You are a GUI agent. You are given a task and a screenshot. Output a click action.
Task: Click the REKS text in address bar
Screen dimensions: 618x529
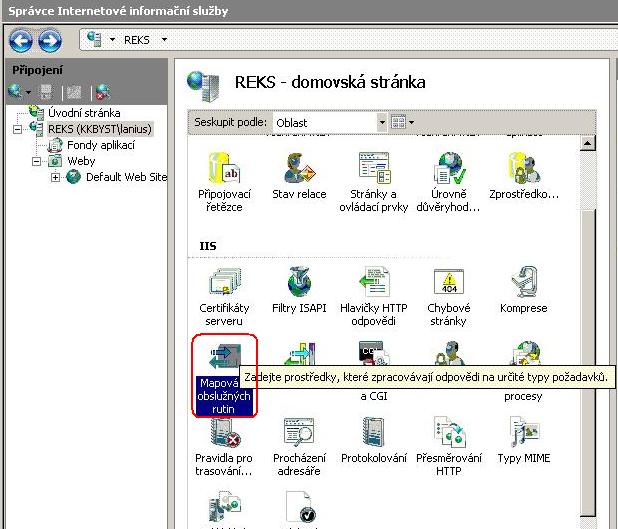(x=137, y=40)
